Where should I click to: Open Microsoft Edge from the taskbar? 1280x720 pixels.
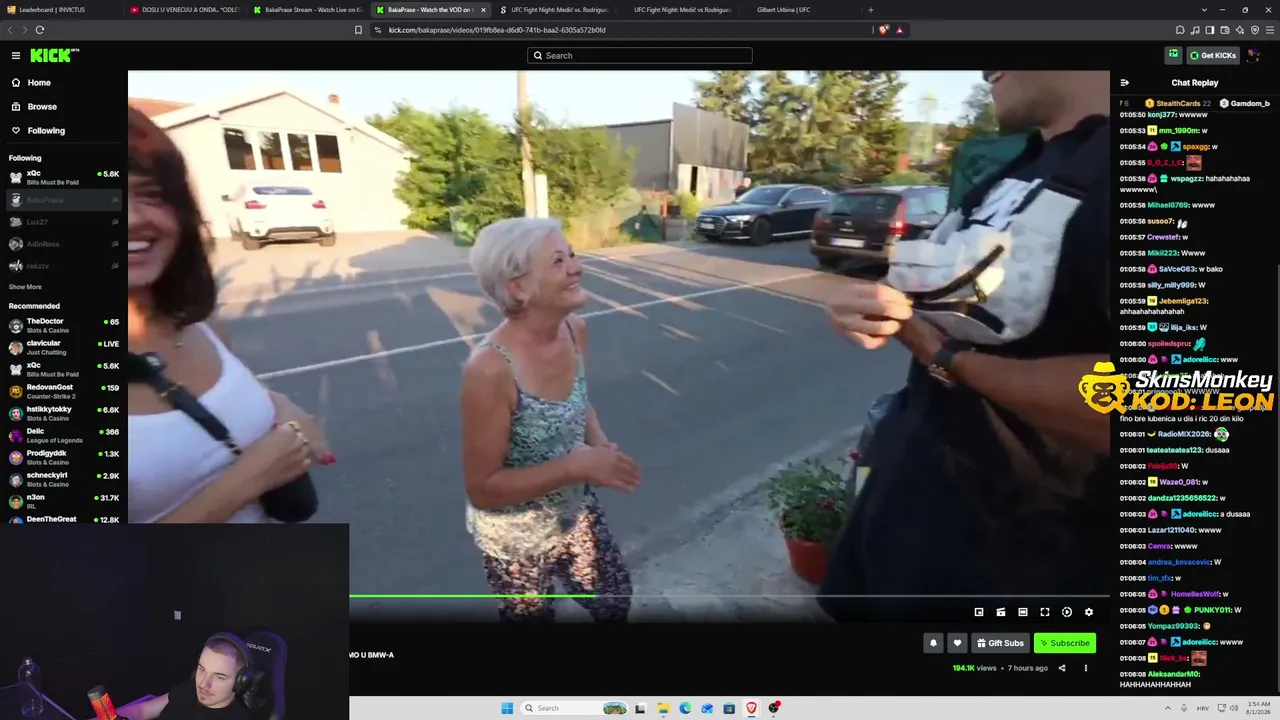pyautogui.click(x=685, y=708)
